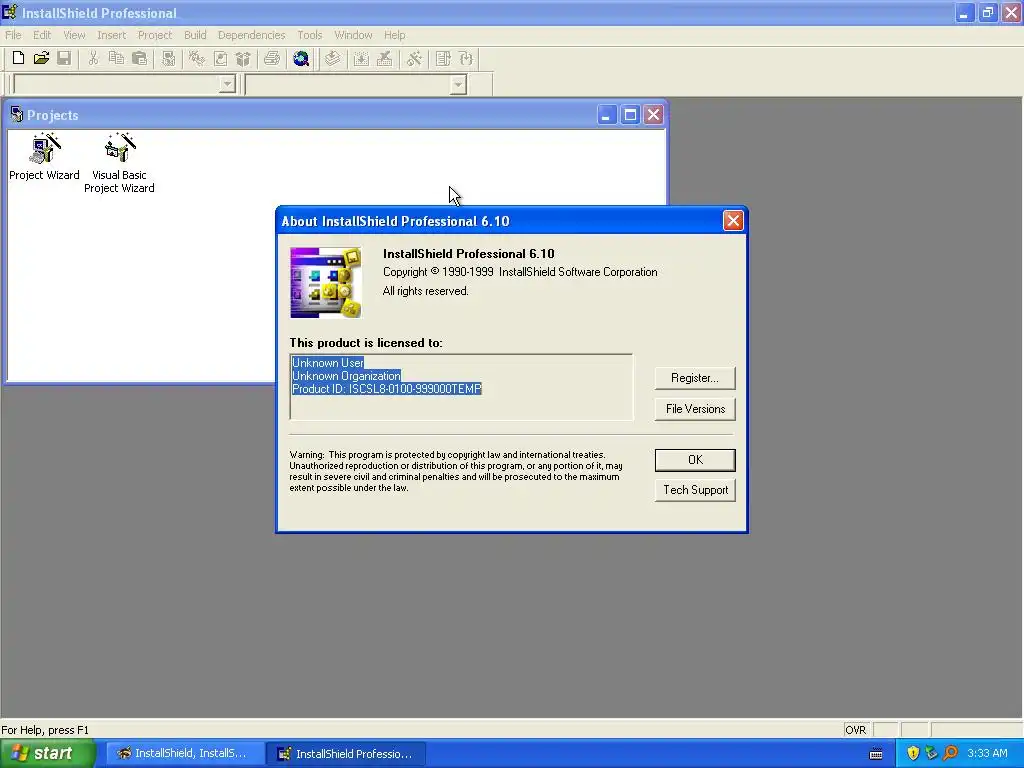Click the wand tools toolbar icon
This screenshot has height=768, width=1024.
click(x=414, y=59)
